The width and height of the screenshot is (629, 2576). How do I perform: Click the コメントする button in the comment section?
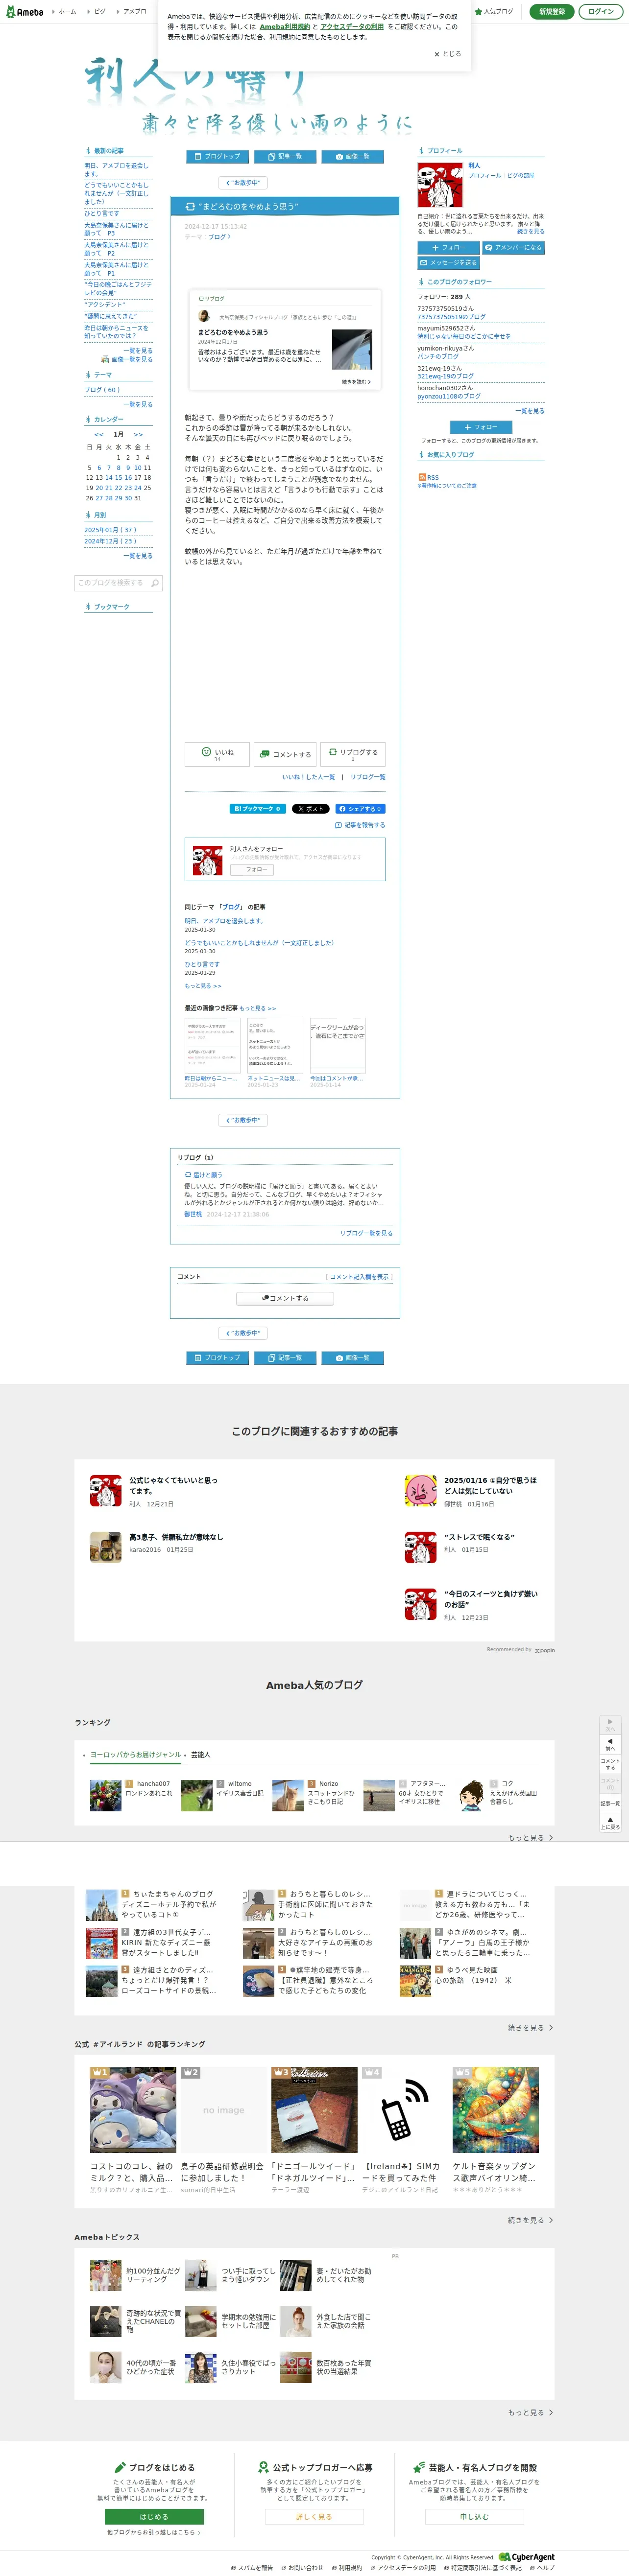[285, 1298]
